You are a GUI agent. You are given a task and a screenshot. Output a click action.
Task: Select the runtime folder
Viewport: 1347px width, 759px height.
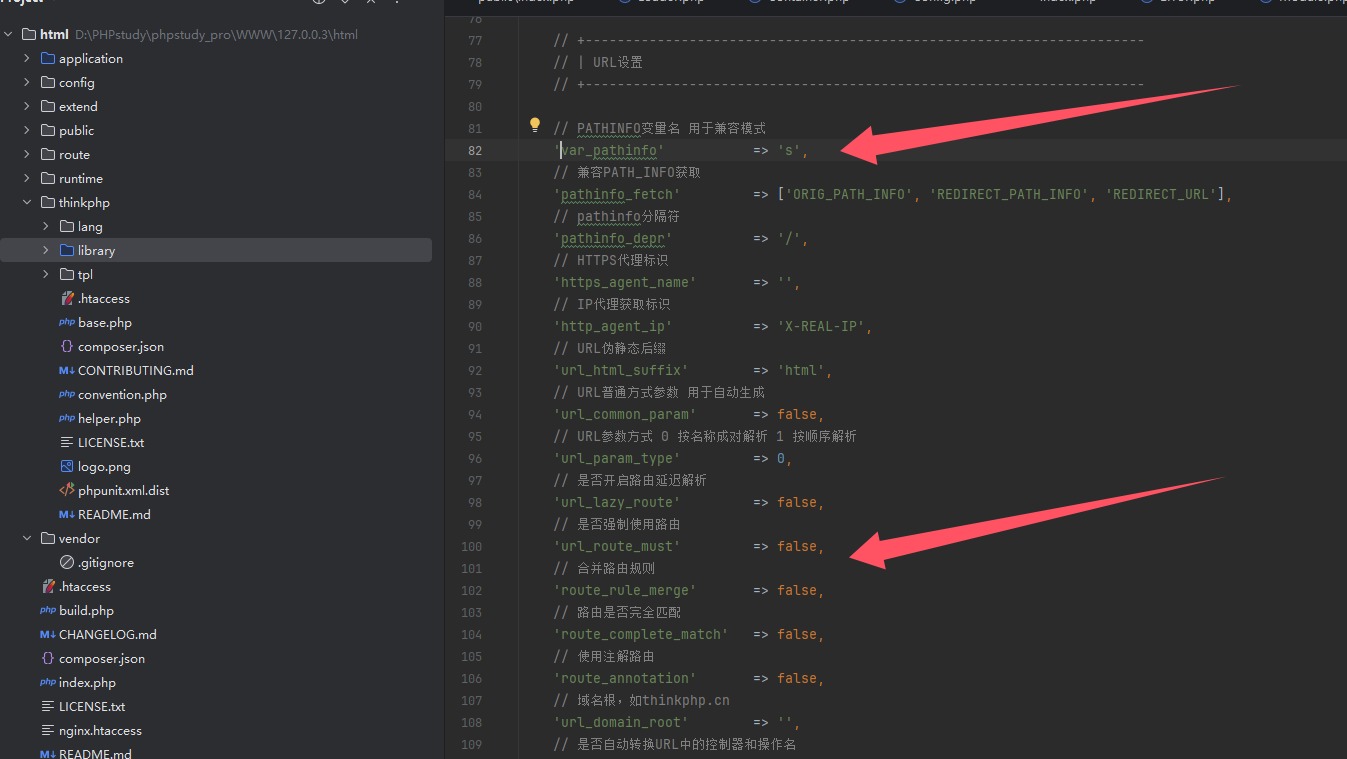coord(80,178)
